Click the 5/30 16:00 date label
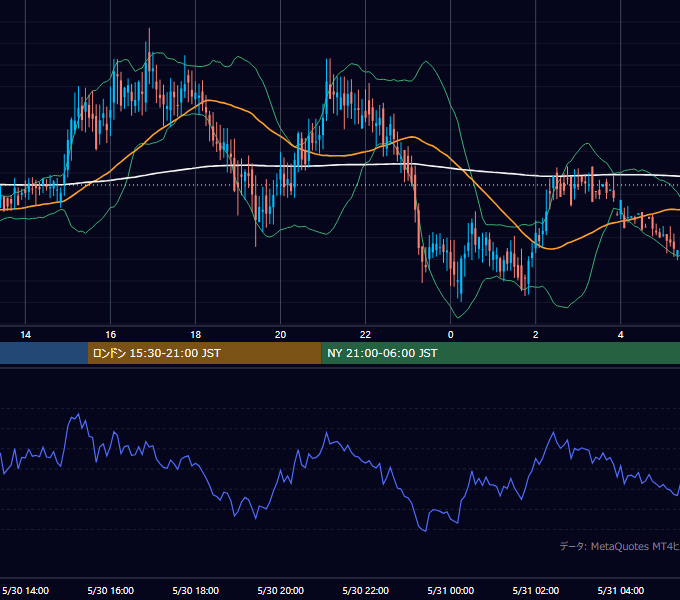The image size is (680, 600). [111, 590]
